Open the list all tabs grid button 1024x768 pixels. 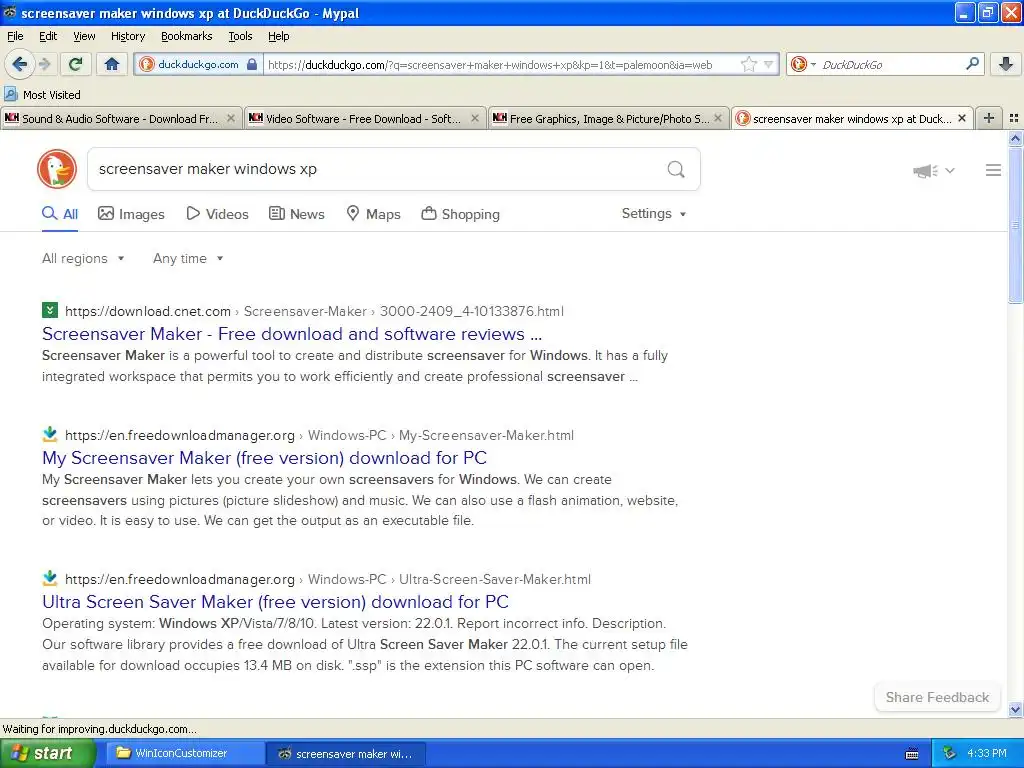(1014, 118)
